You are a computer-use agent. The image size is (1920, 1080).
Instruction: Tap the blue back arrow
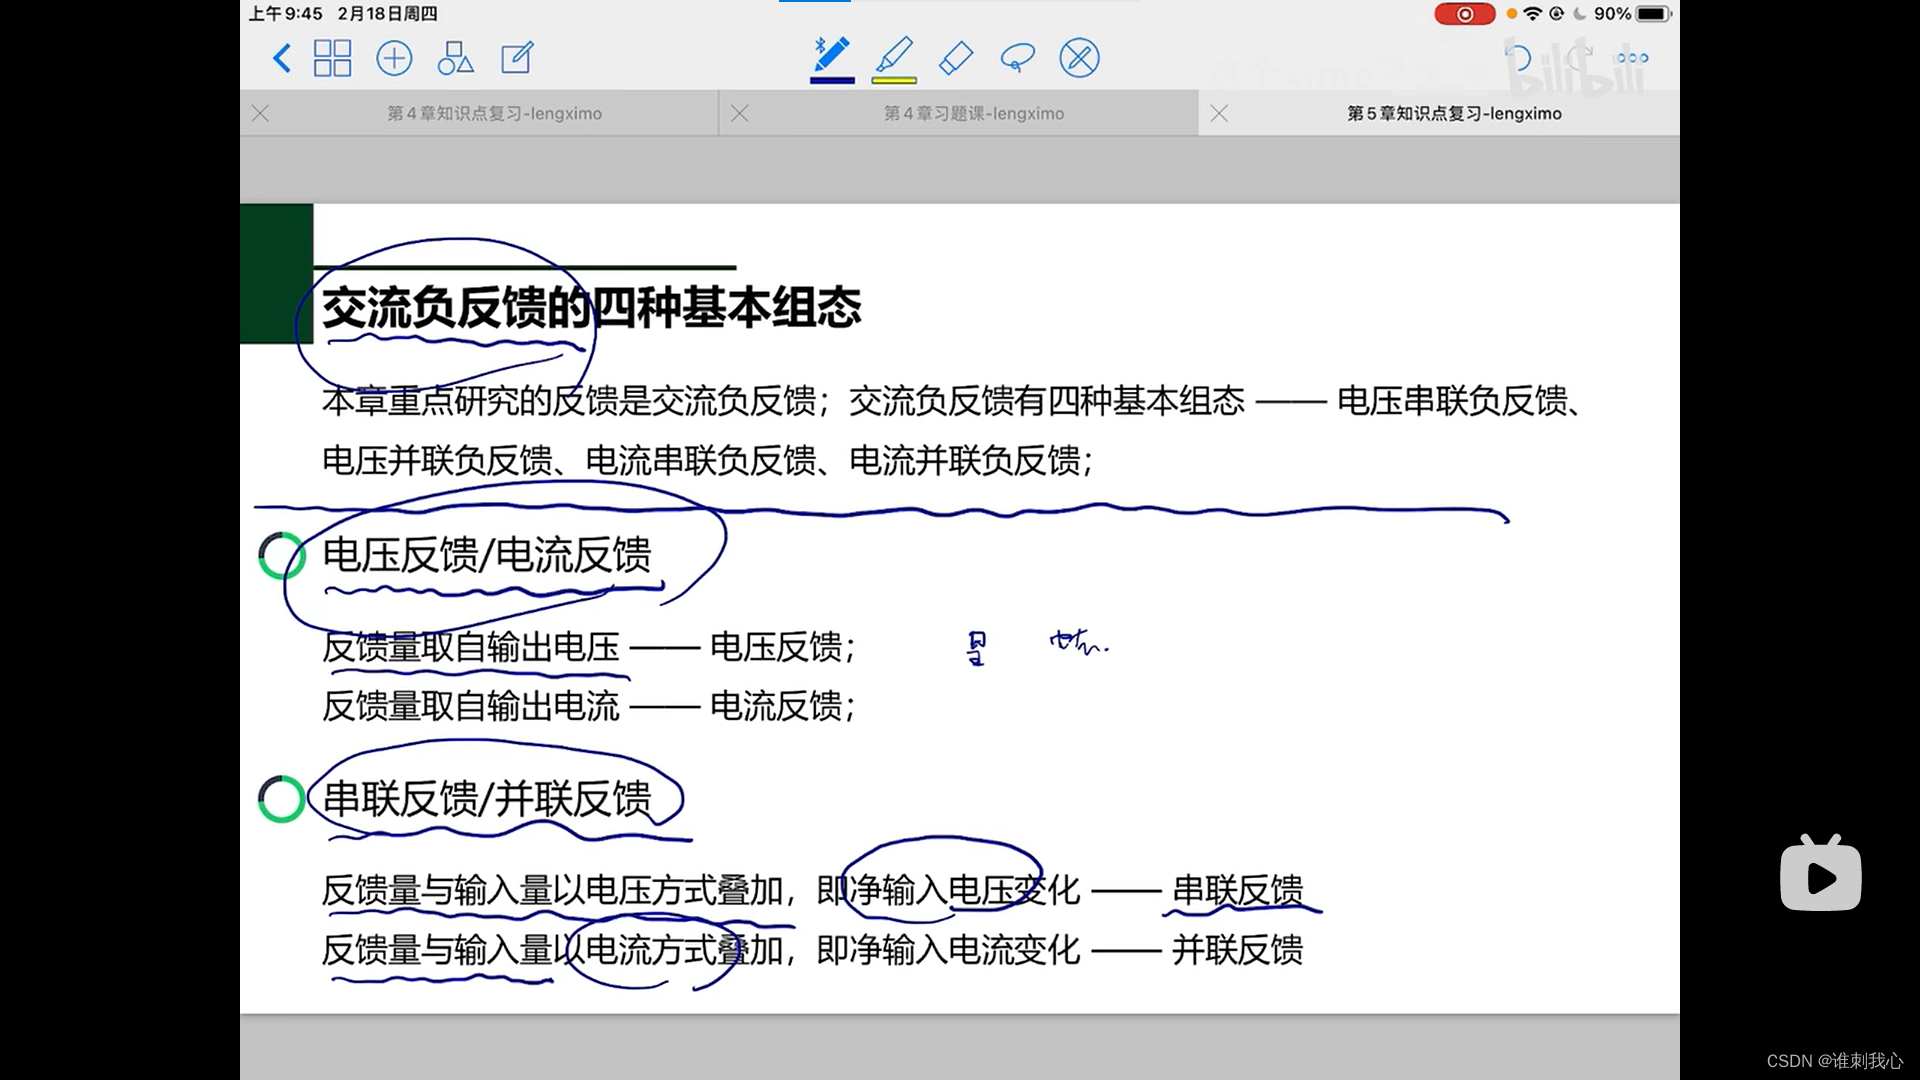[282, 58]
